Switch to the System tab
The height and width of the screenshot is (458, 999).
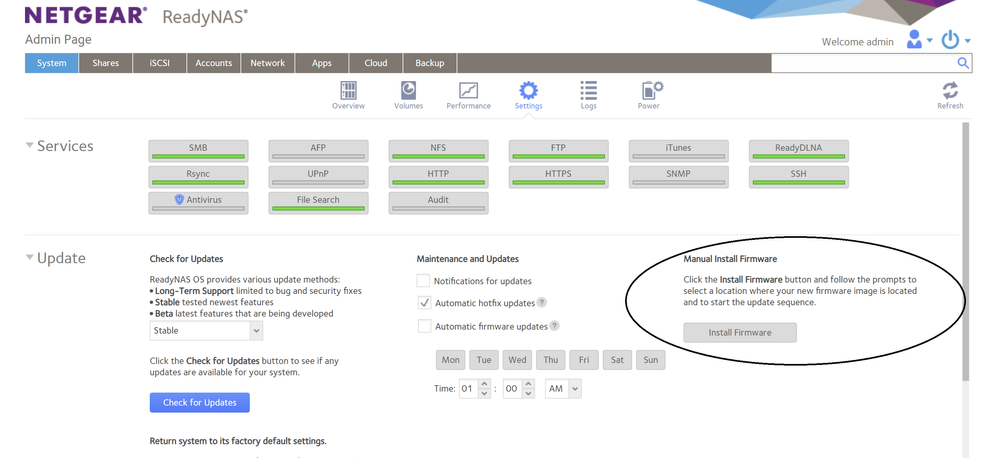(x=52, y=63)
